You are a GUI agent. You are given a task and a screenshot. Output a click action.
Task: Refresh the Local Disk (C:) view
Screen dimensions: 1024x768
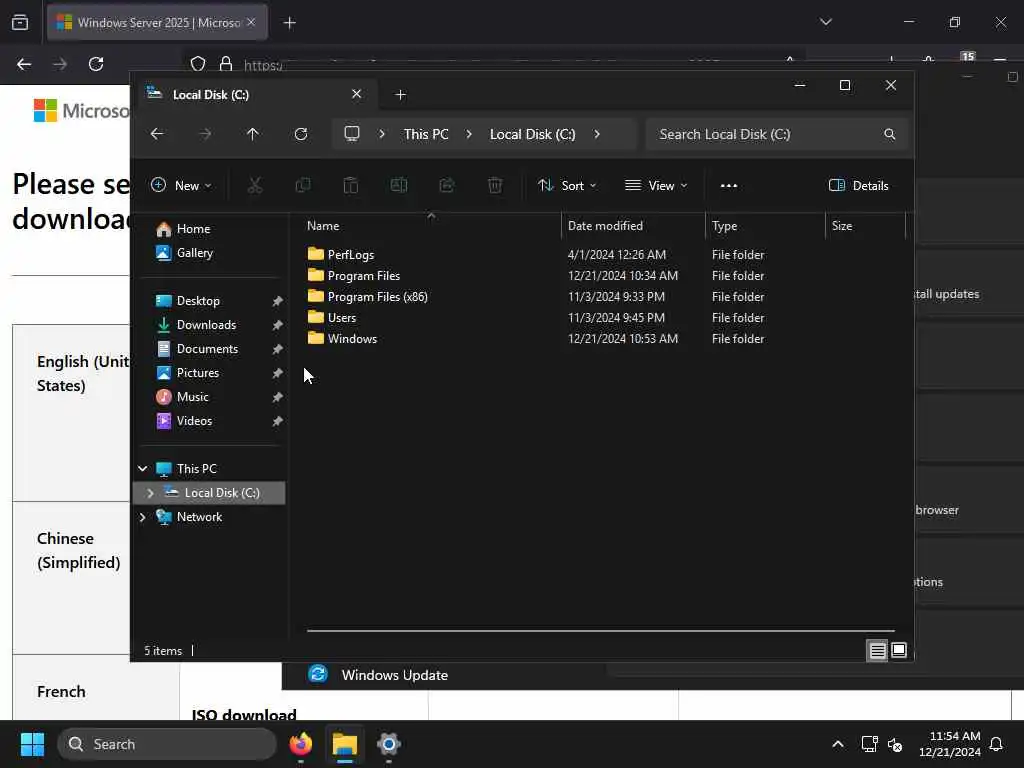(301, 134)
